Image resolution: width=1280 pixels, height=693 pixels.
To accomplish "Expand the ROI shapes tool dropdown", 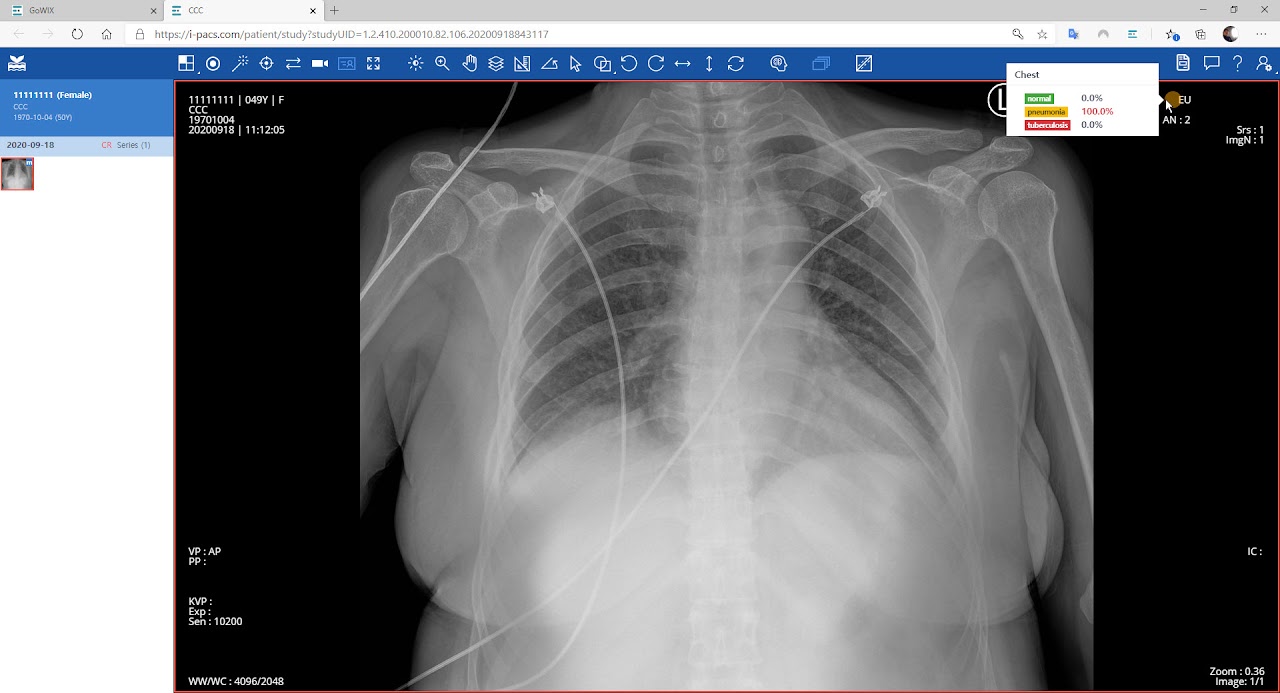I will click(603, 64).
